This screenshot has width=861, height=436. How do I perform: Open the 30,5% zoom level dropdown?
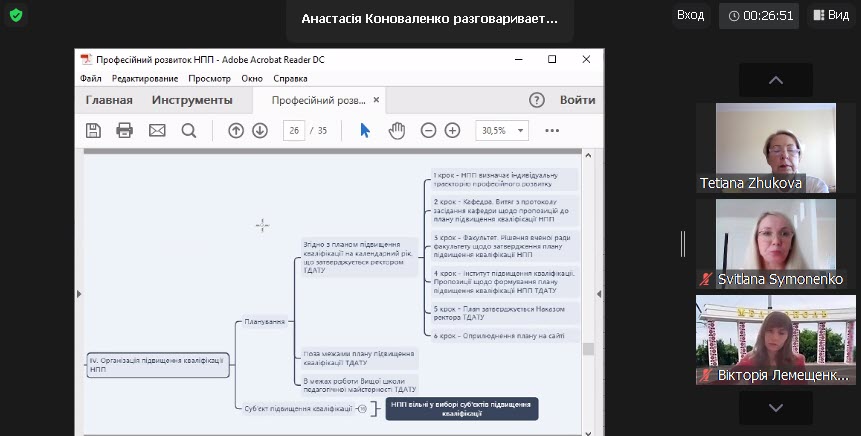[505, 130]
